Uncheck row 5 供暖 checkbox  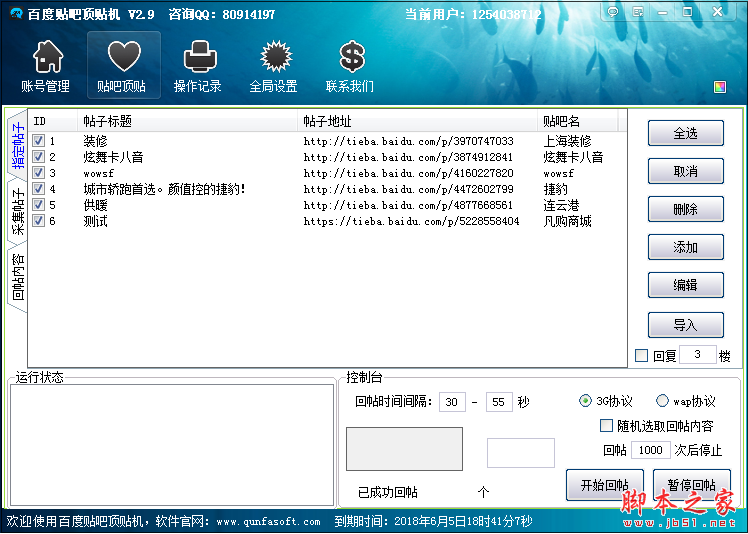click(x=39, y=205)
